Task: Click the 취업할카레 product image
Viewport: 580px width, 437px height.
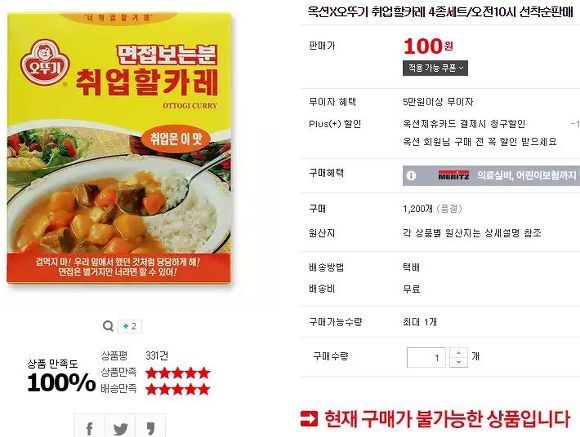Action: 119,148
